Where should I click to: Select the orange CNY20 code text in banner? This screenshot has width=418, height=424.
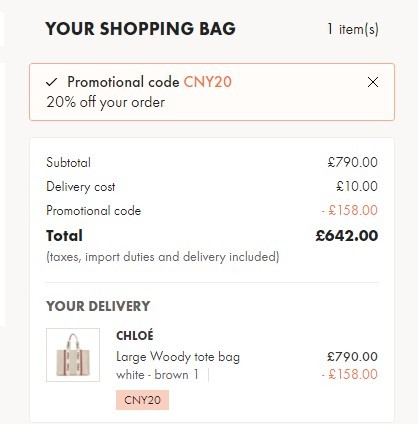pos(208,82)
